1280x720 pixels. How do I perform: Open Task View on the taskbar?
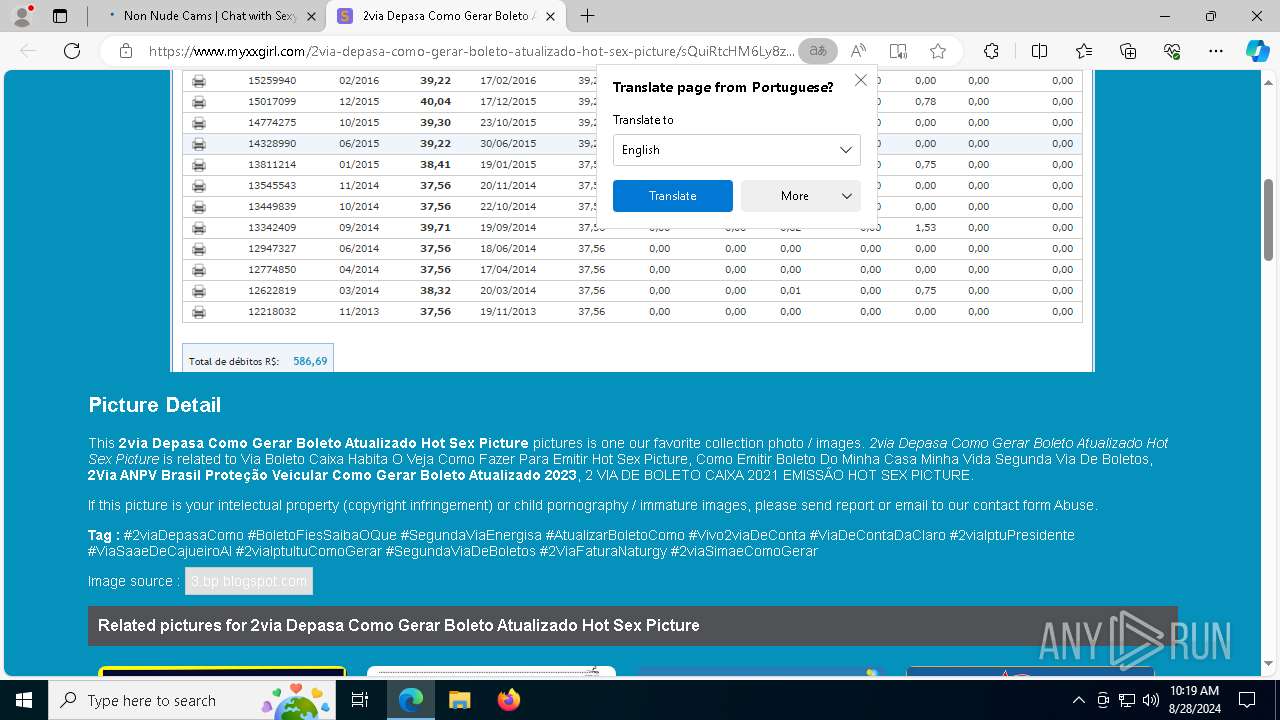(360, 700)
